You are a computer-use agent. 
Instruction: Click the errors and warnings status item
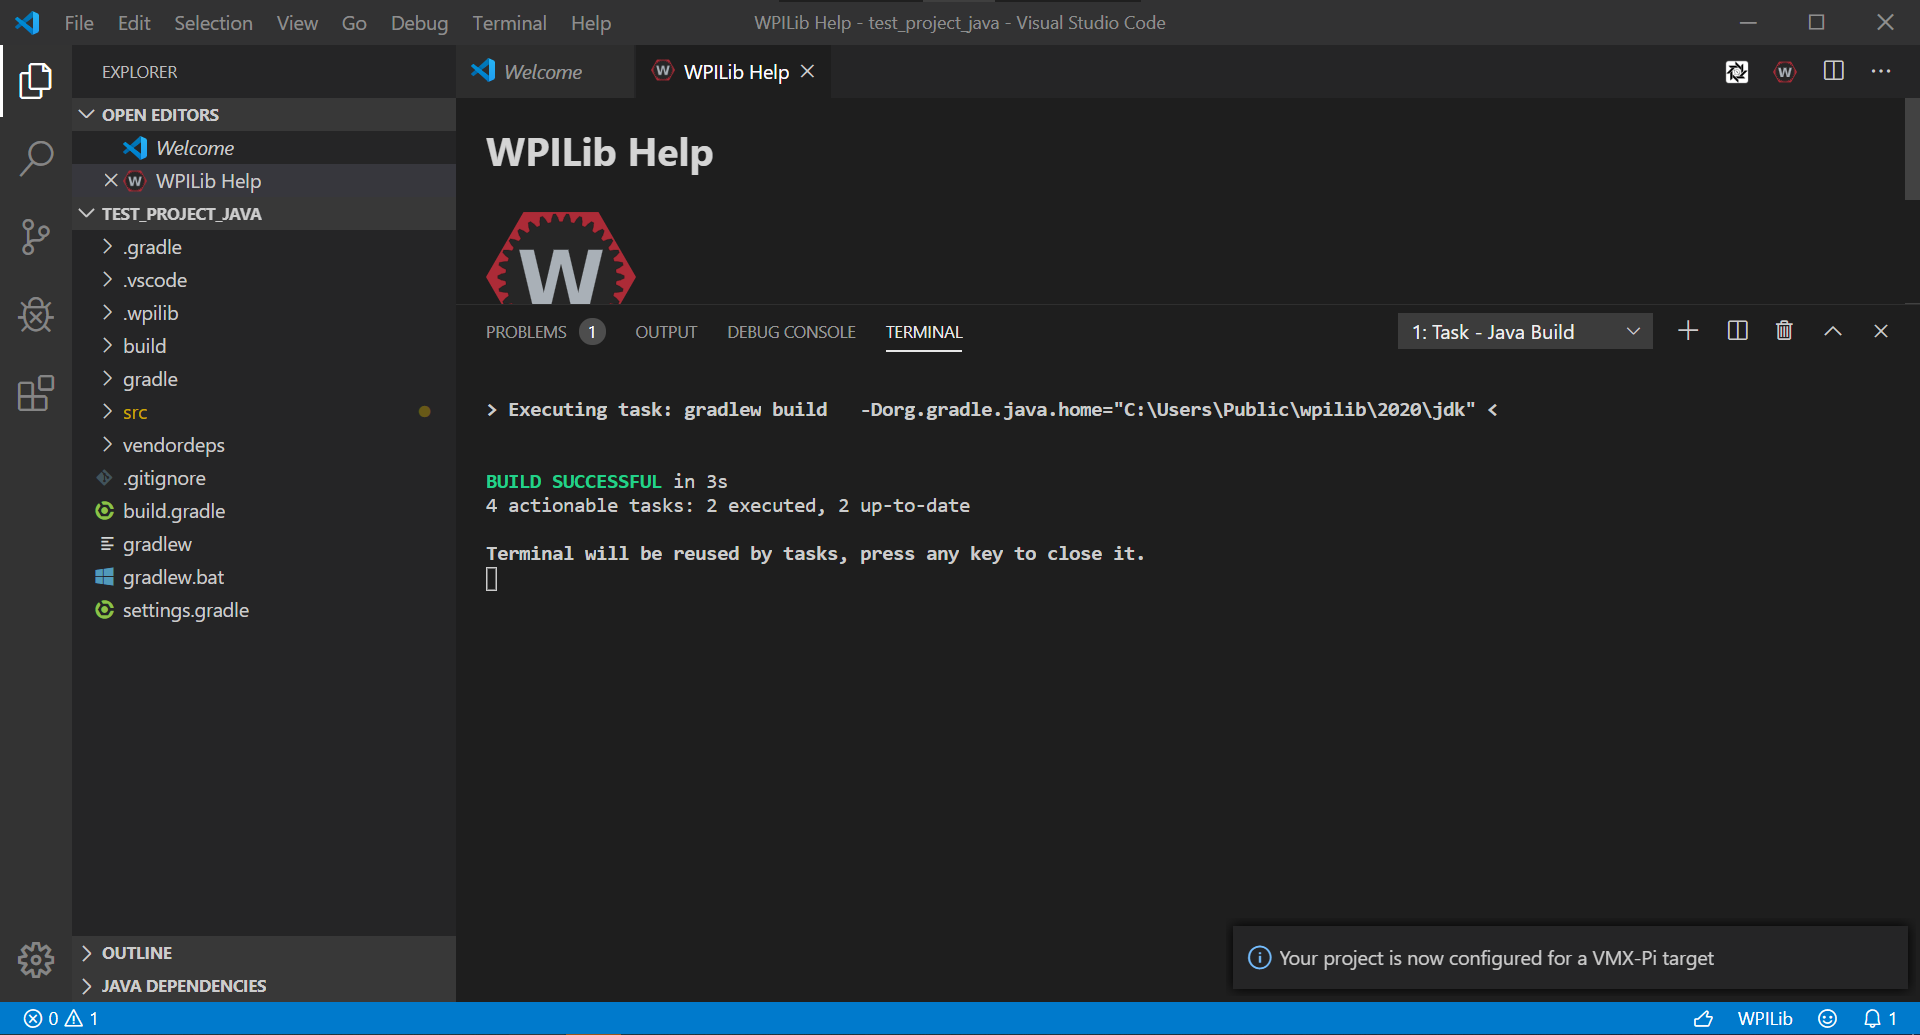coord(61,1018)
